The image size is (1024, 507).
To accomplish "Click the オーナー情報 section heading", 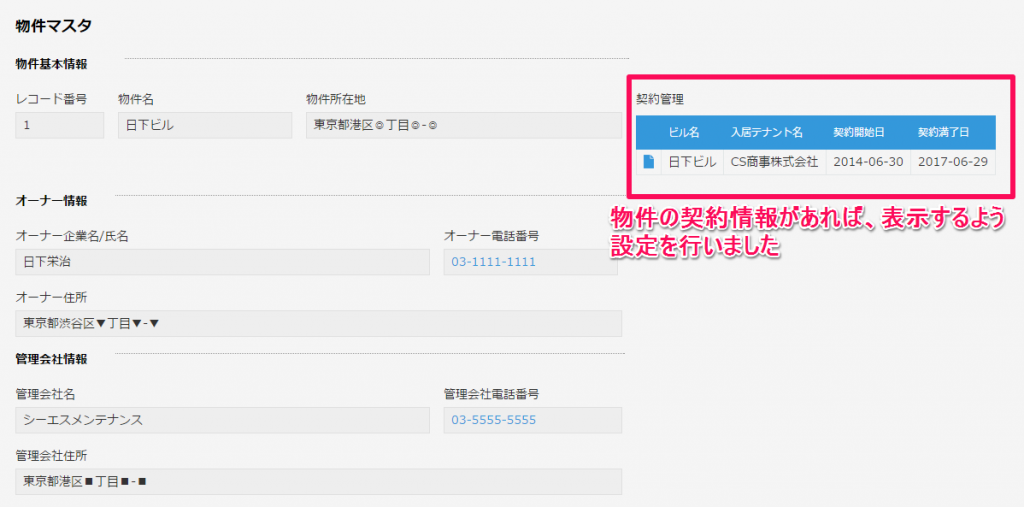I will (x=52, y=201).
